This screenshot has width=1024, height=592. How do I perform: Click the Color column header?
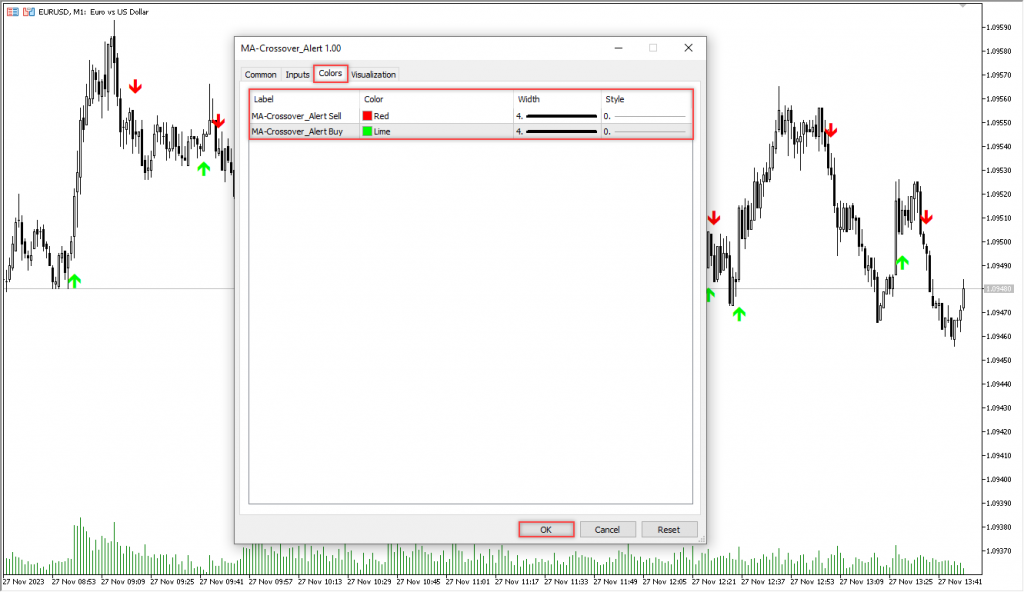tap(436, 99)
